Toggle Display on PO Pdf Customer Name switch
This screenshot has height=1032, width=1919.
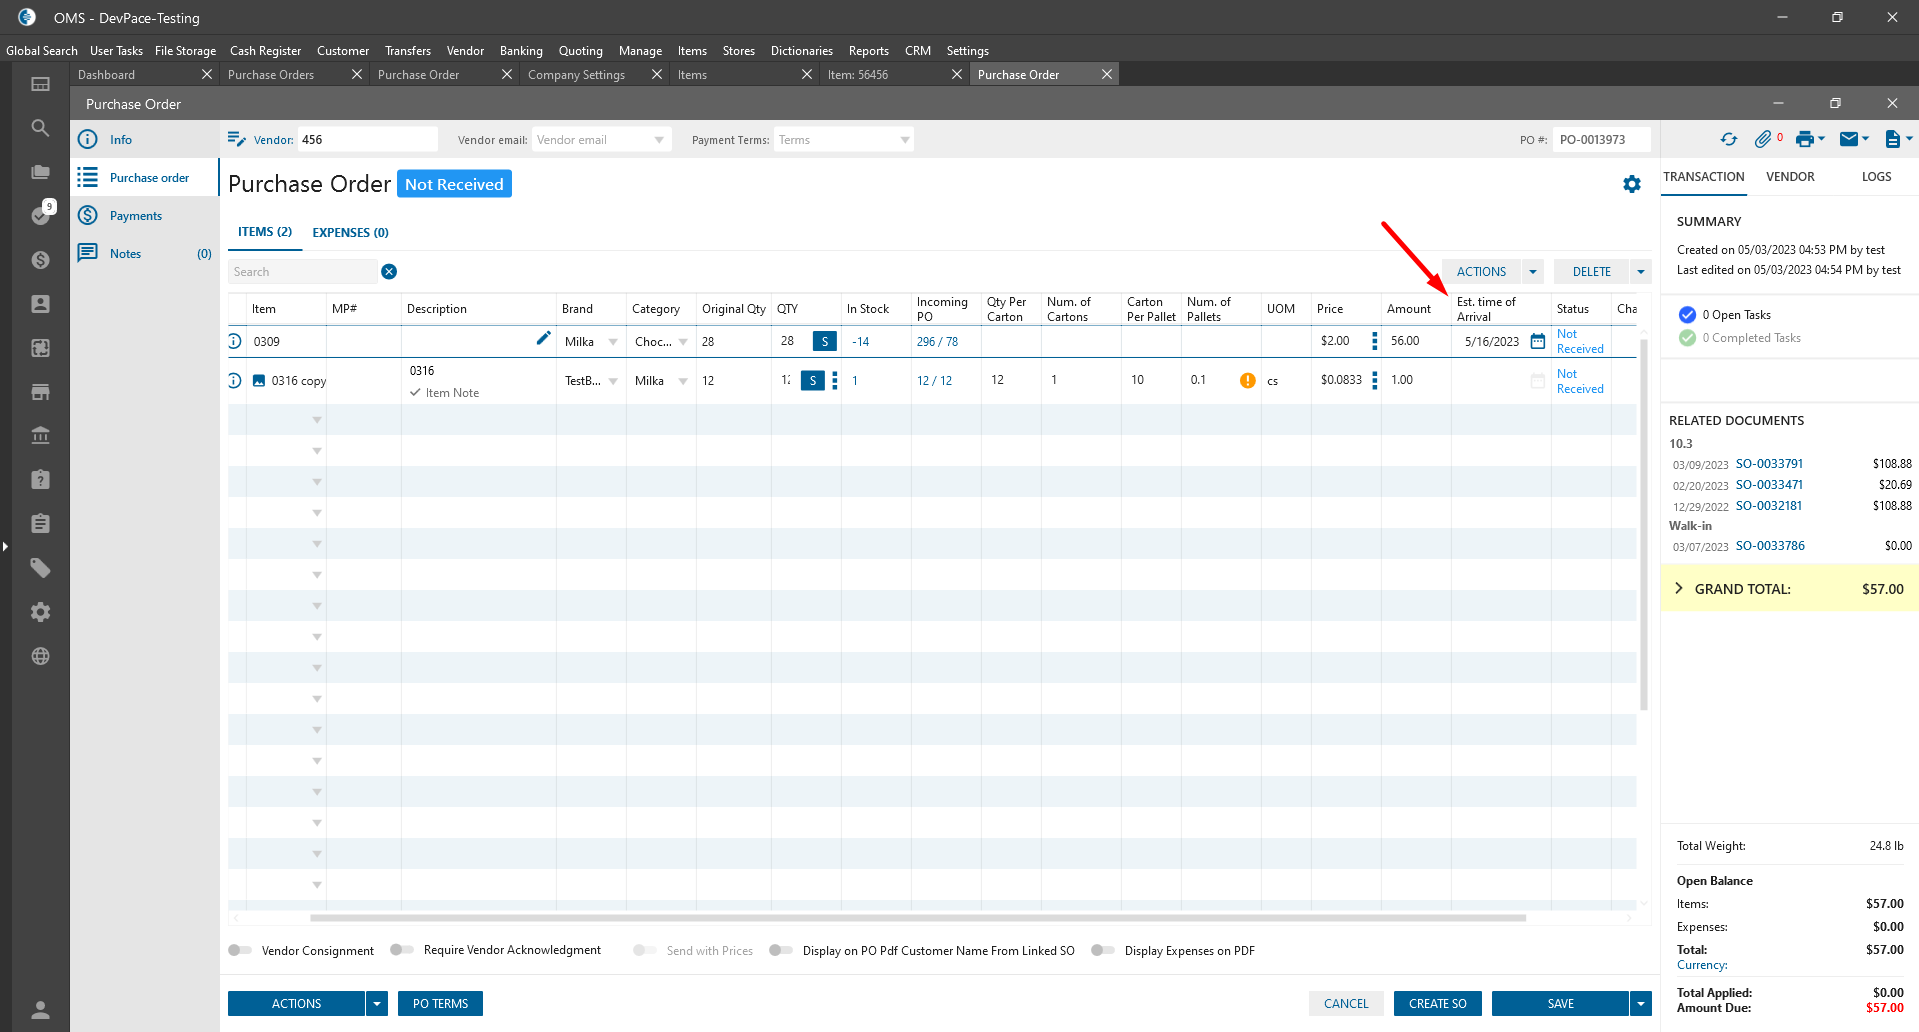click(781, 950)
